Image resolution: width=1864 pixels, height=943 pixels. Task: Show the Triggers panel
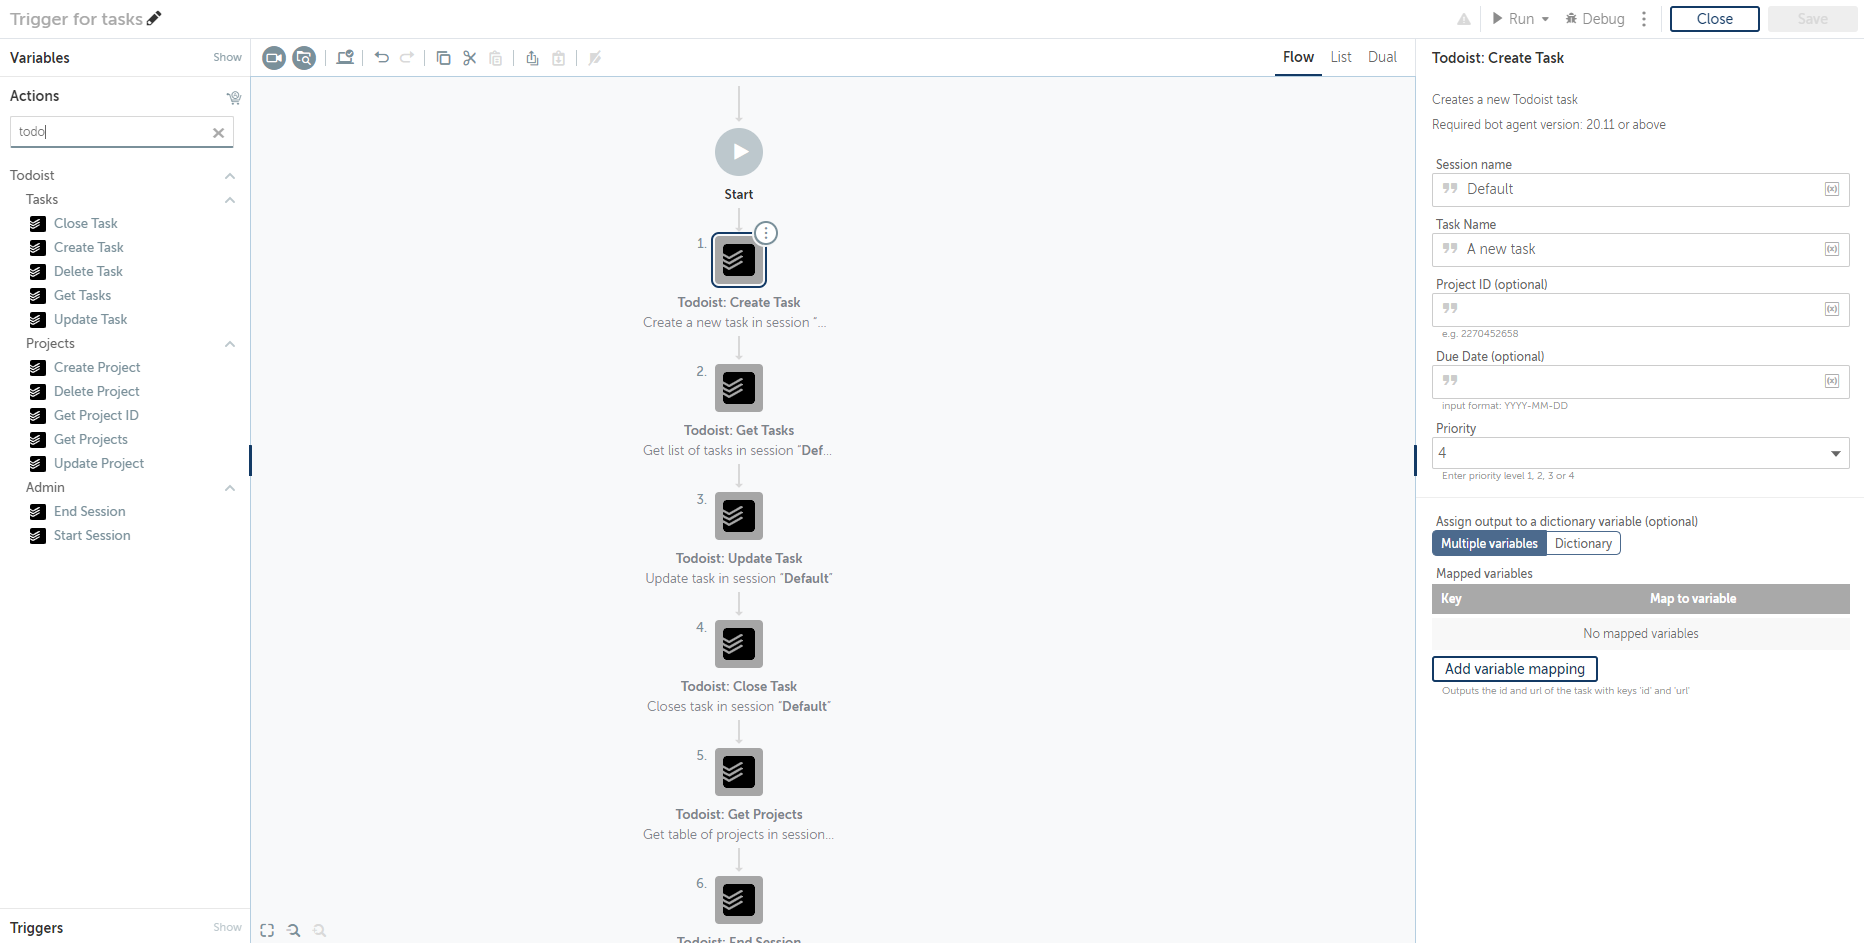[227, 928]
